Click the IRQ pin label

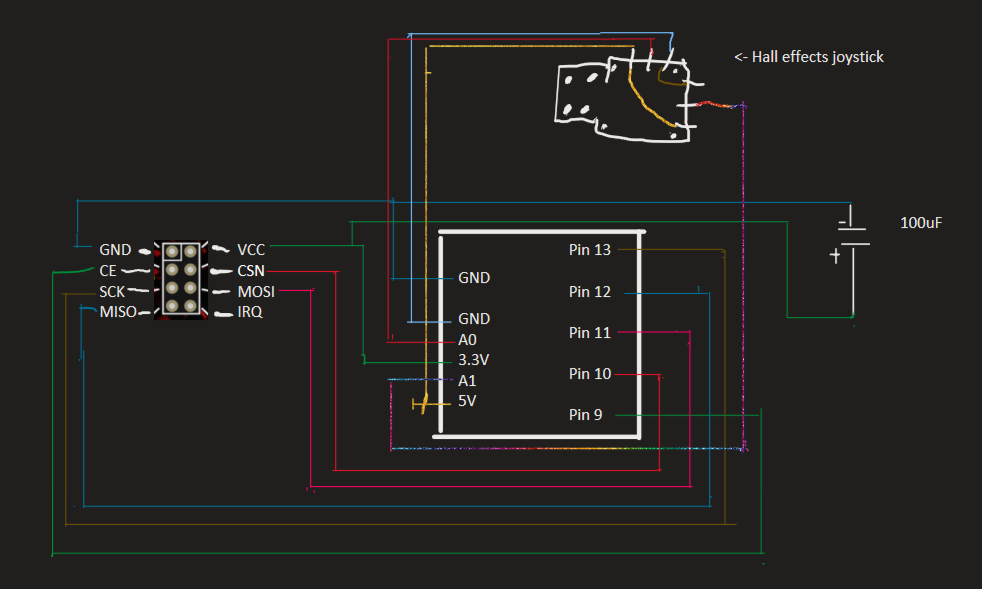click(x=250, y=312)
